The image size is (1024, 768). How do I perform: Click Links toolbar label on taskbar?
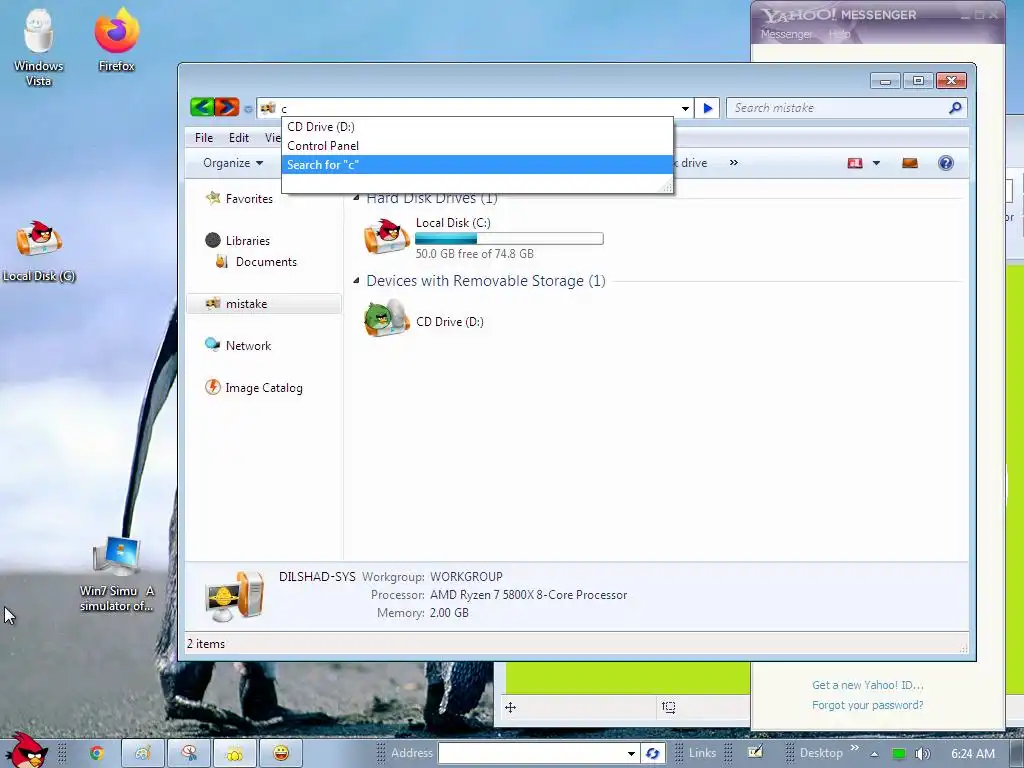702,753
